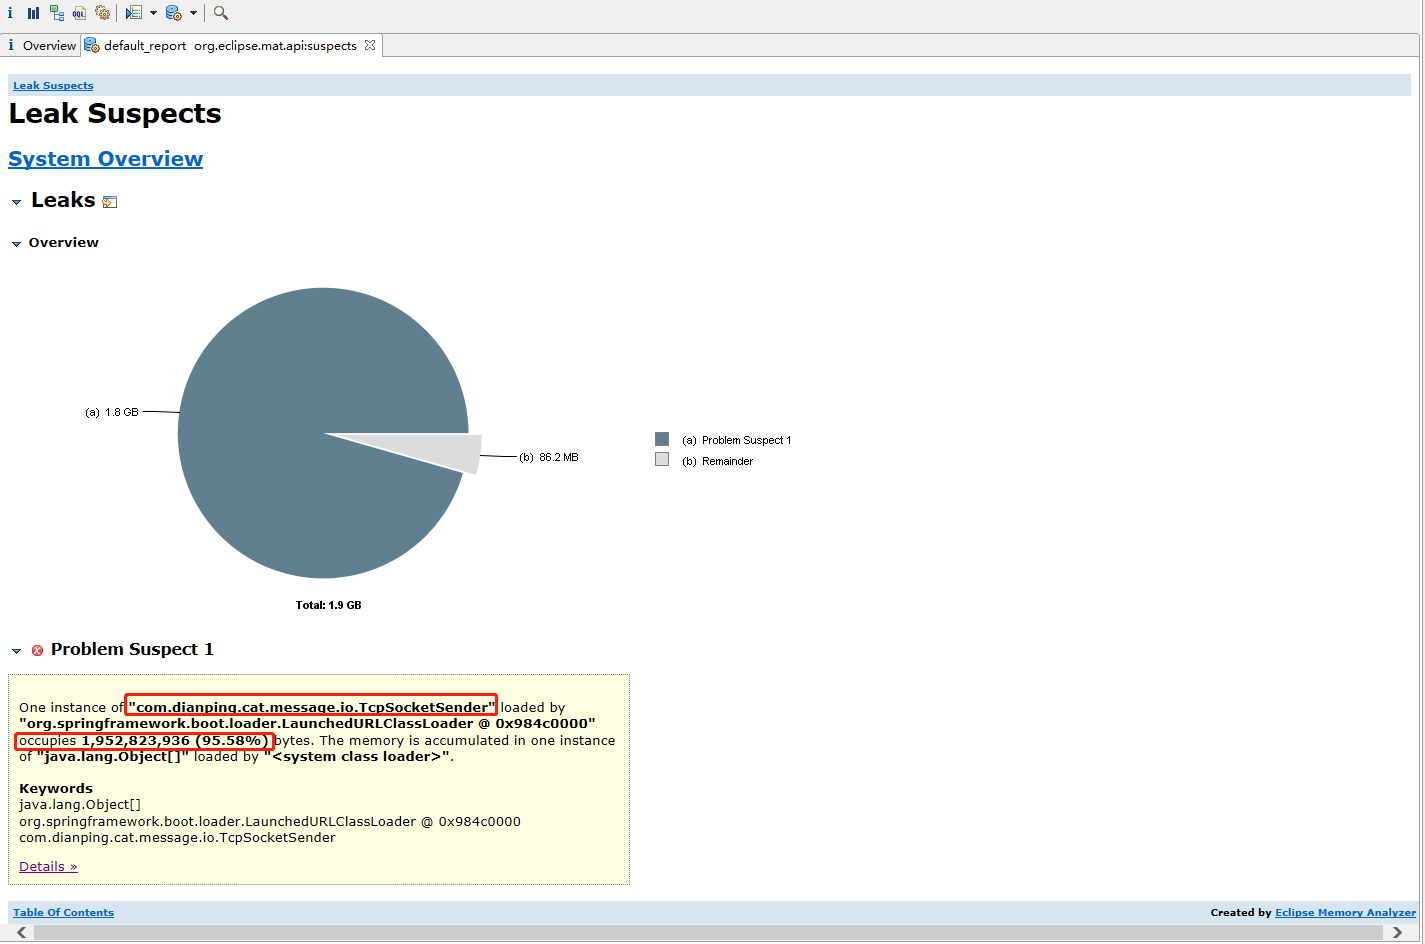The width and height of the screenshot is (1425, 944).
Task: Open the Details link for Problem Suspect 1
Action: pos(48,867)
